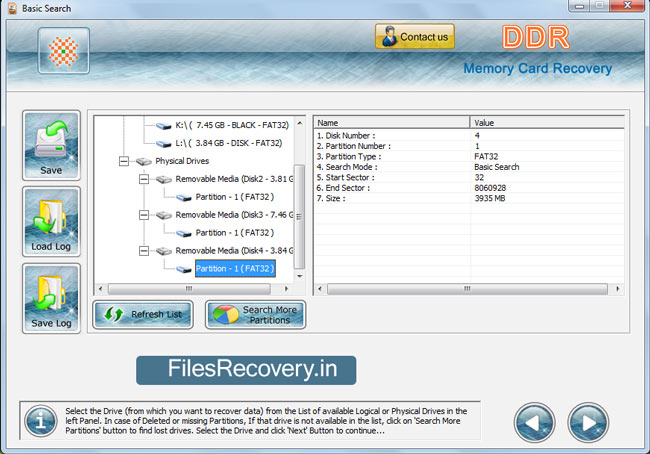The height and width of the screenshot is (454, 650).
Task: Minimize the Basic Search window
Action: coord(580,6)
